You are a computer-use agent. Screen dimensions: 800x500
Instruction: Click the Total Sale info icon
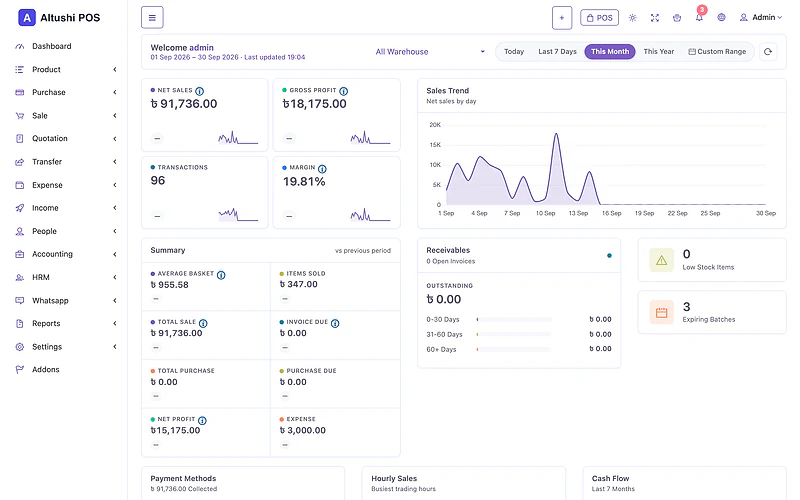[203, 323]
